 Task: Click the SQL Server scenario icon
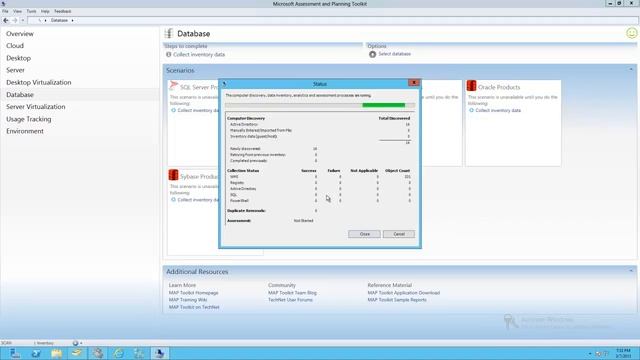(174, 86)
